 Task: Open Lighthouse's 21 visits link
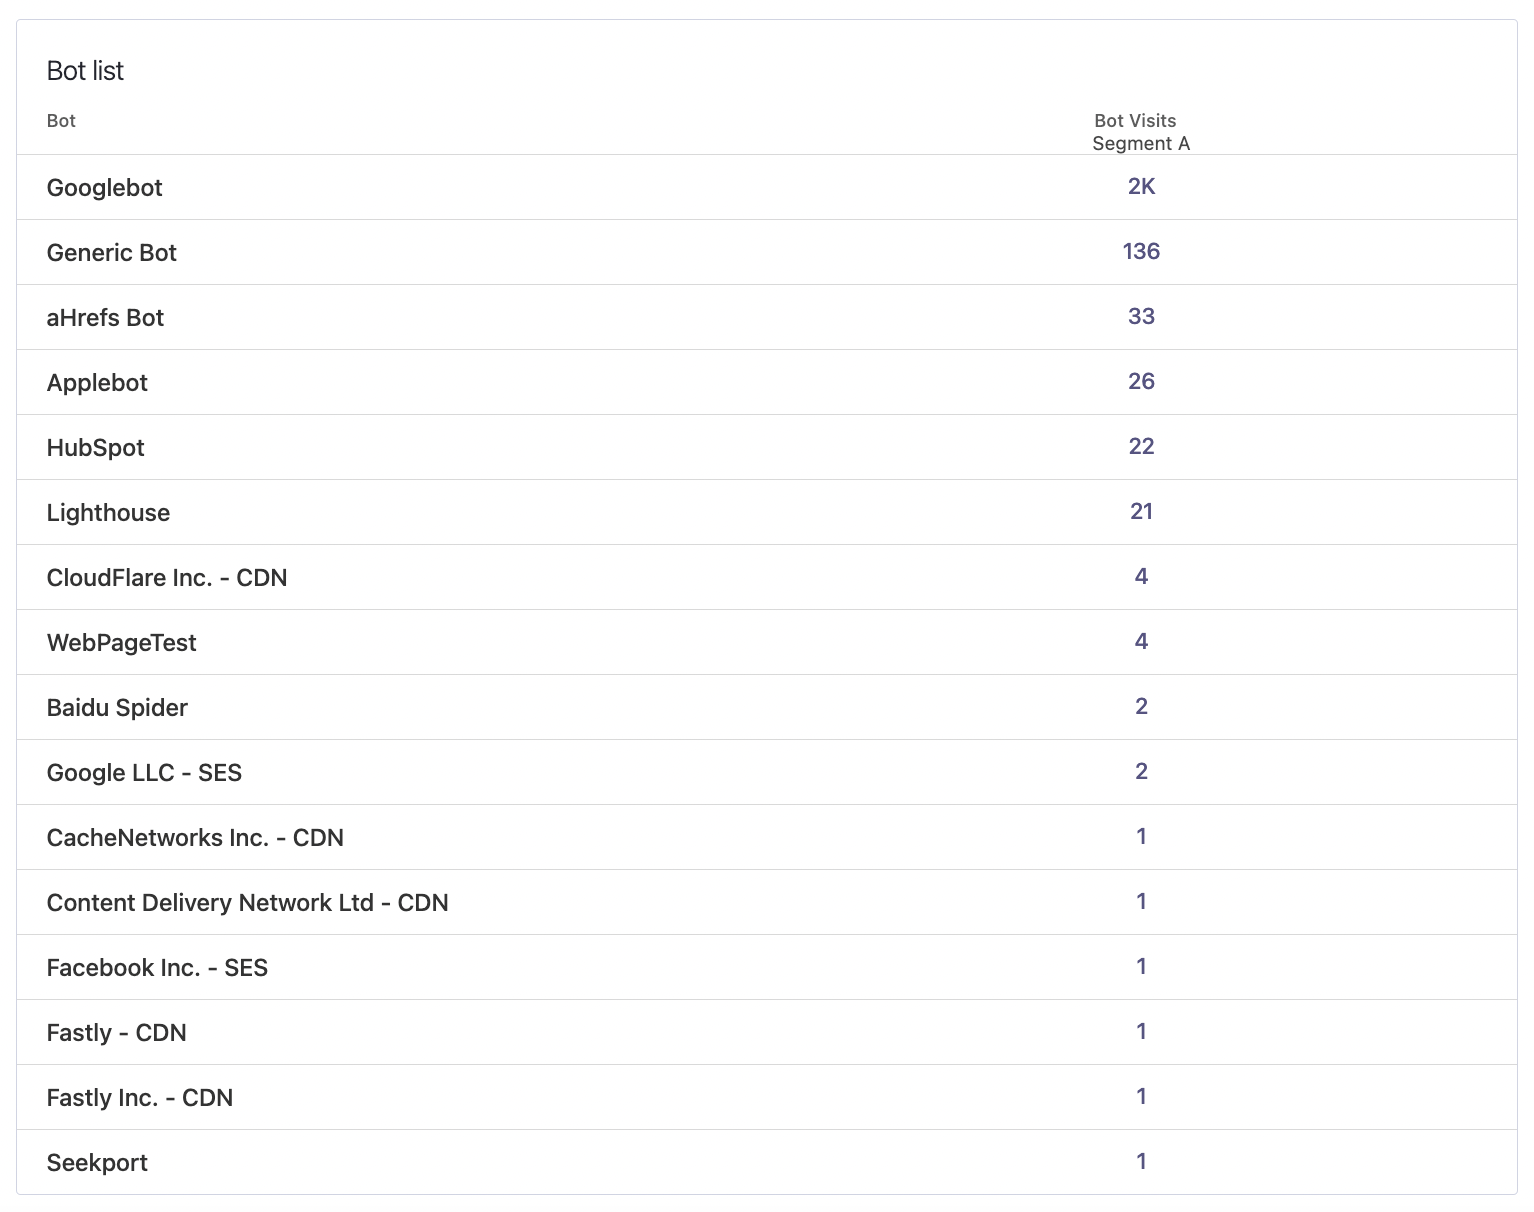point(1141,512)
